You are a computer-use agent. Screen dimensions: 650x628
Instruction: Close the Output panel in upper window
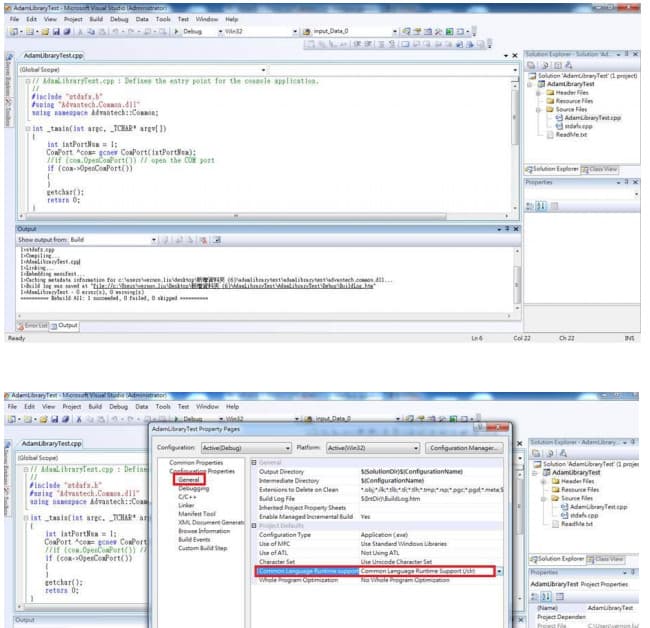pyautogui.click(x=516, y=229)
